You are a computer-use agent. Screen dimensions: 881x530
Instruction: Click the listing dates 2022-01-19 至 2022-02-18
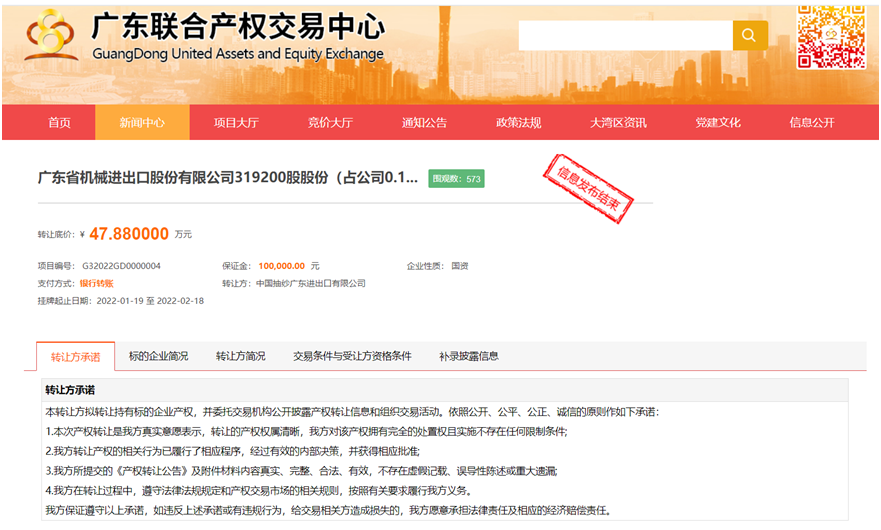(x=150, y=301)
